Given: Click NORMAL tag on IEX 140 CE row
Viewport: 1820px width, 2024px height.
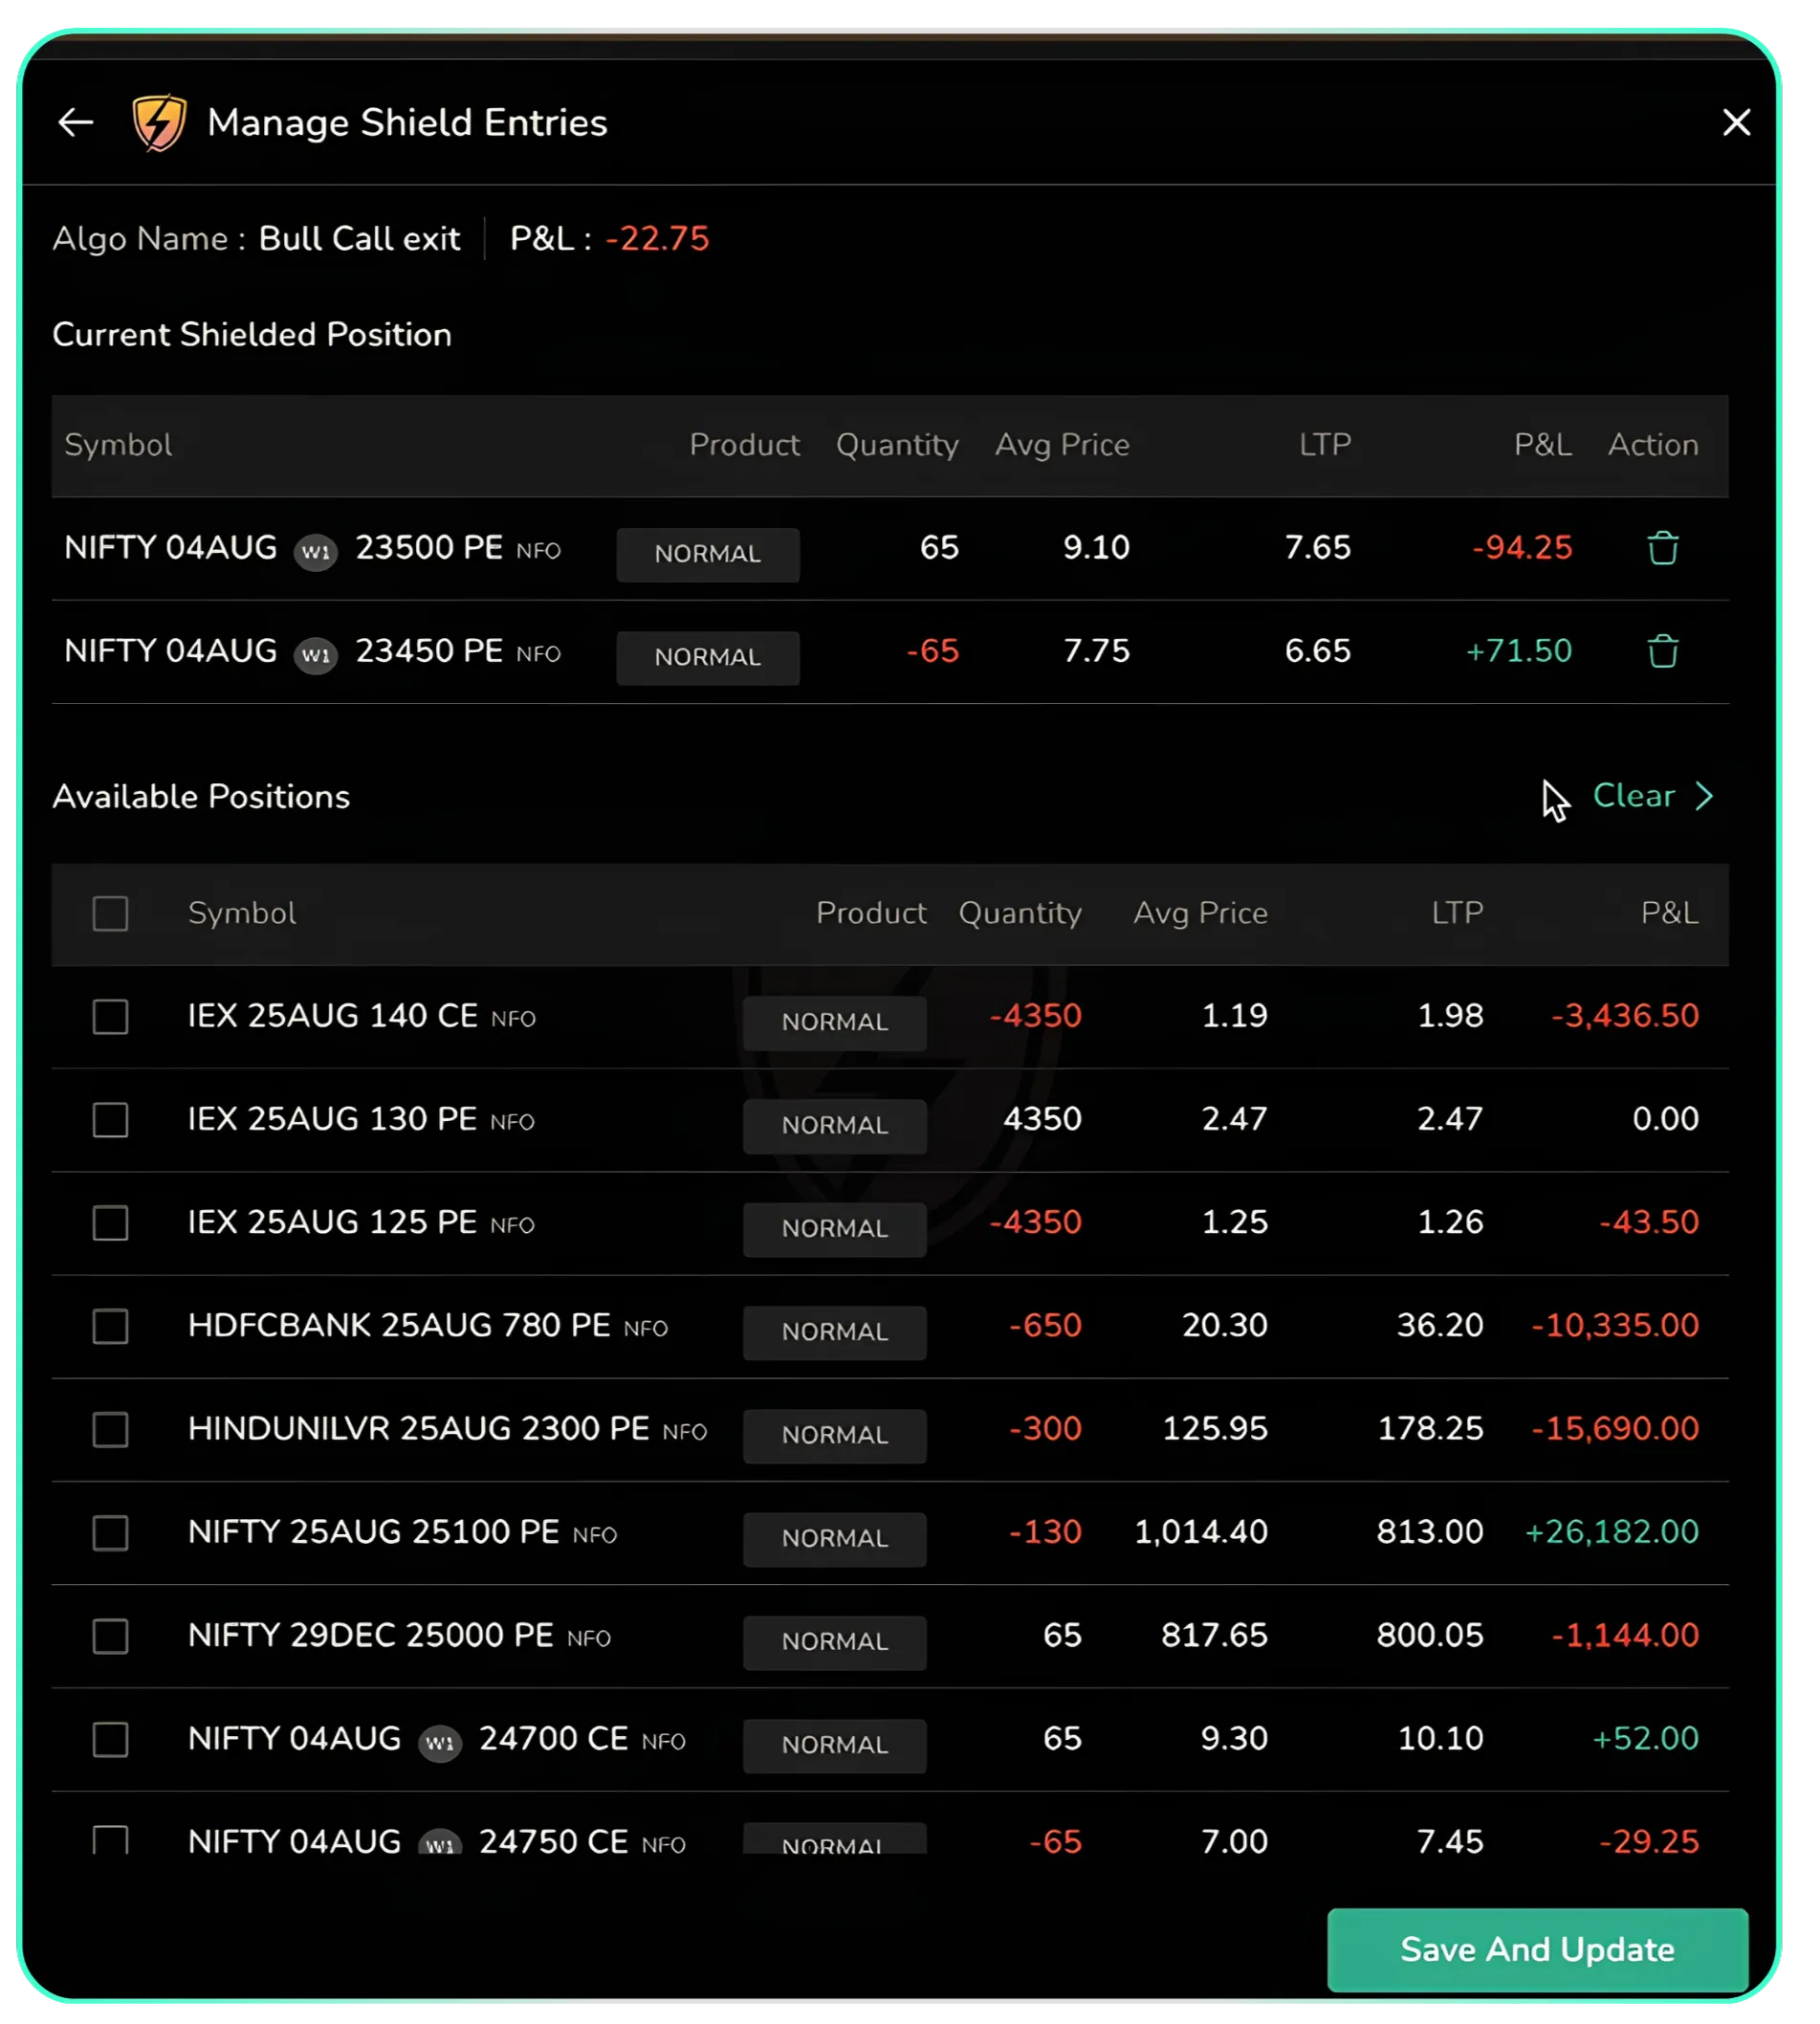Looking at the screenshot, I should (835, 1022).
